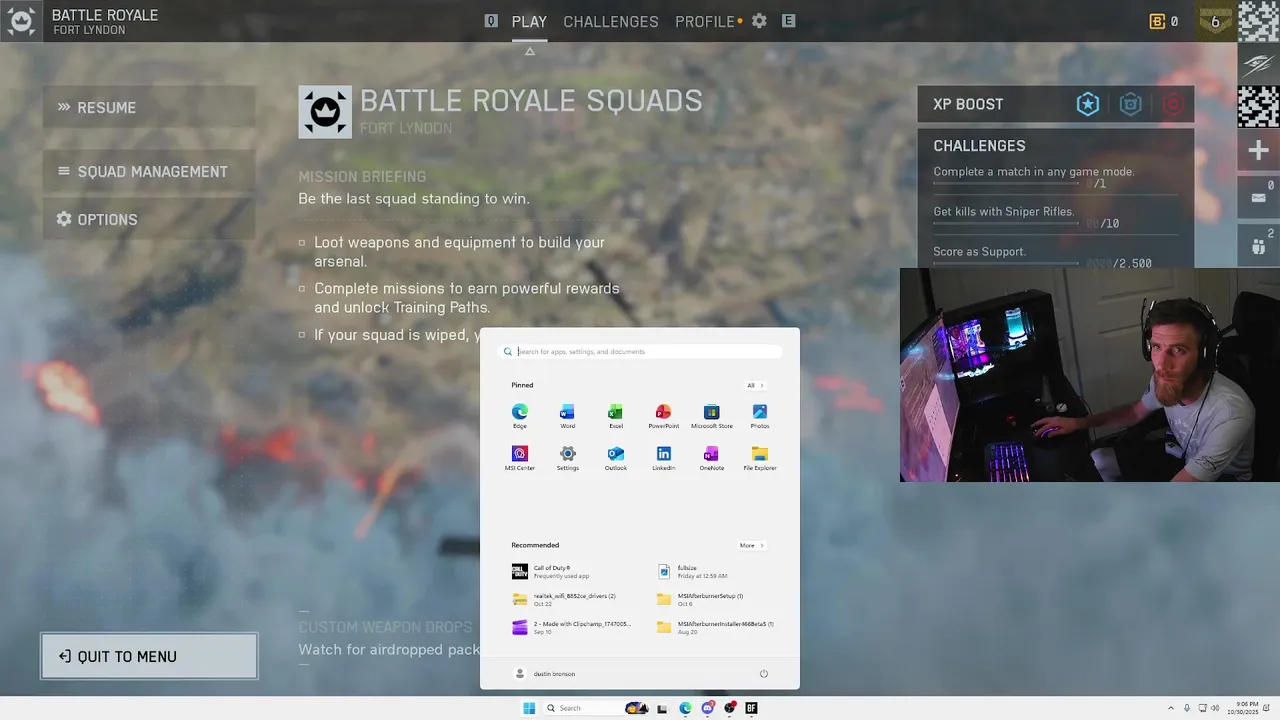Open the rank 6 badge icon
Viewport: 1280px width, 720px height.
point(1215,21)
